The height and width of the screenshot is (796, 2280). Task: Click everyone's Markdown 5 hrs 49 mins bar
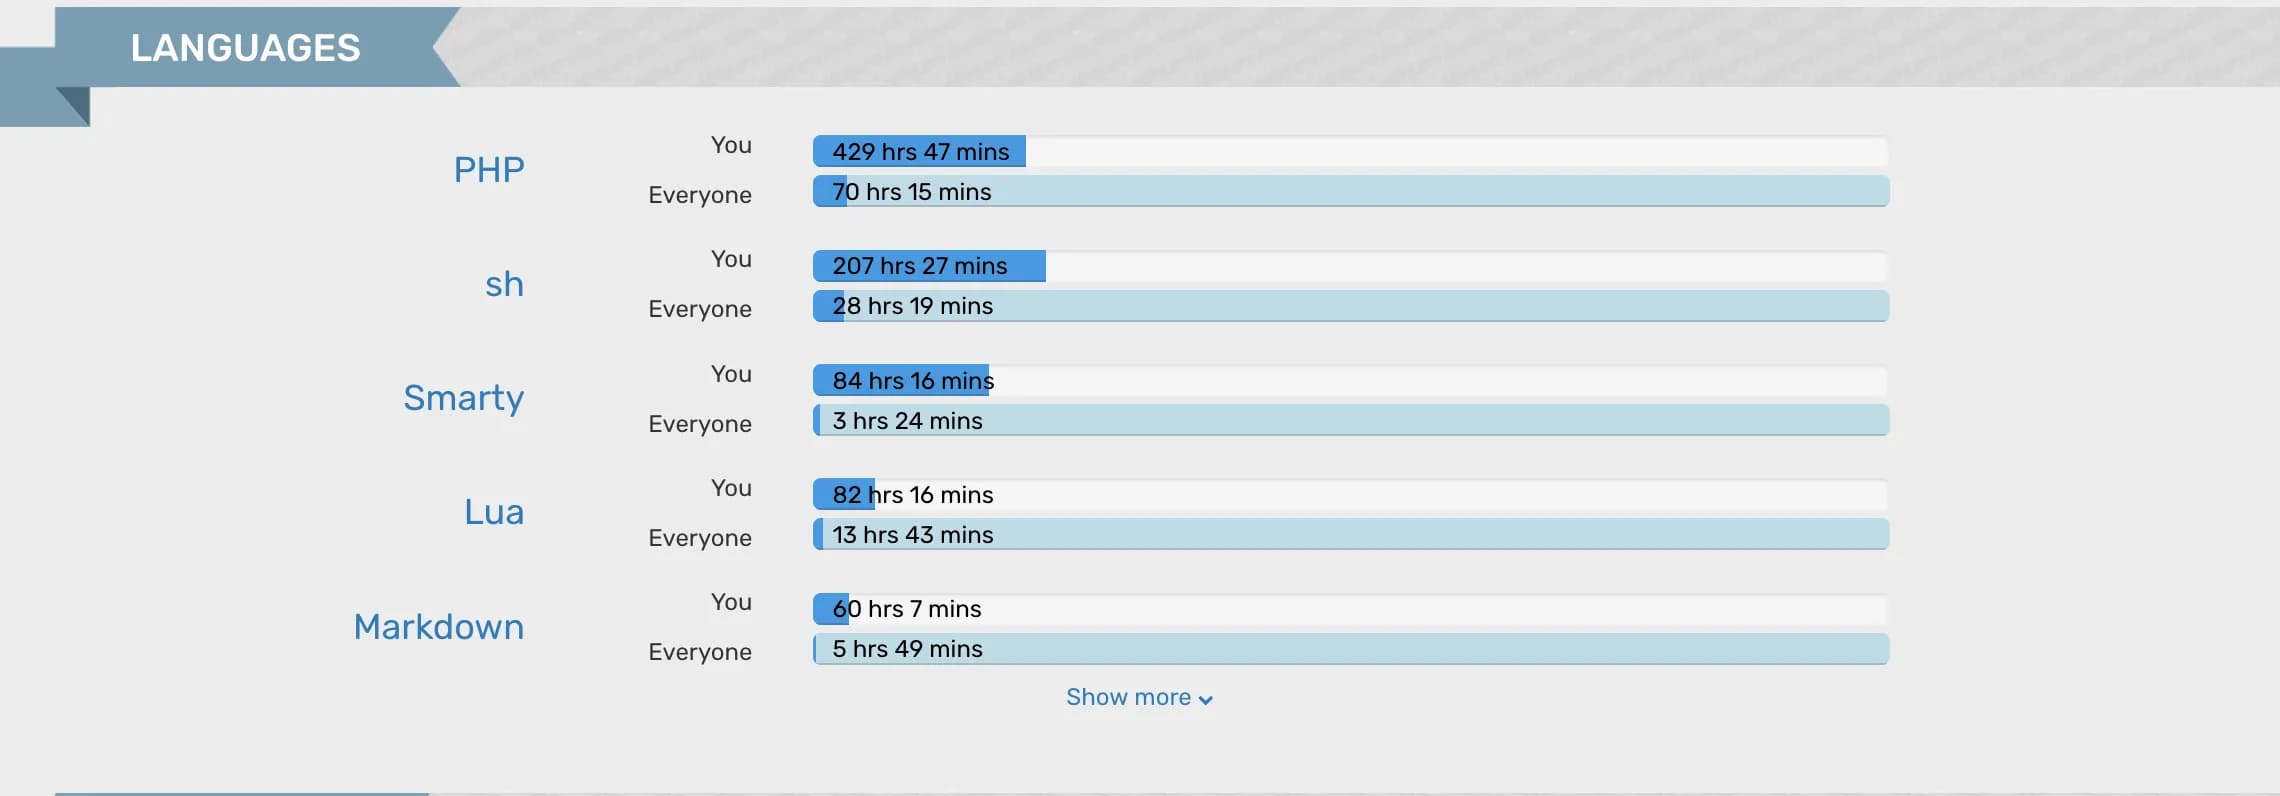1350,649
